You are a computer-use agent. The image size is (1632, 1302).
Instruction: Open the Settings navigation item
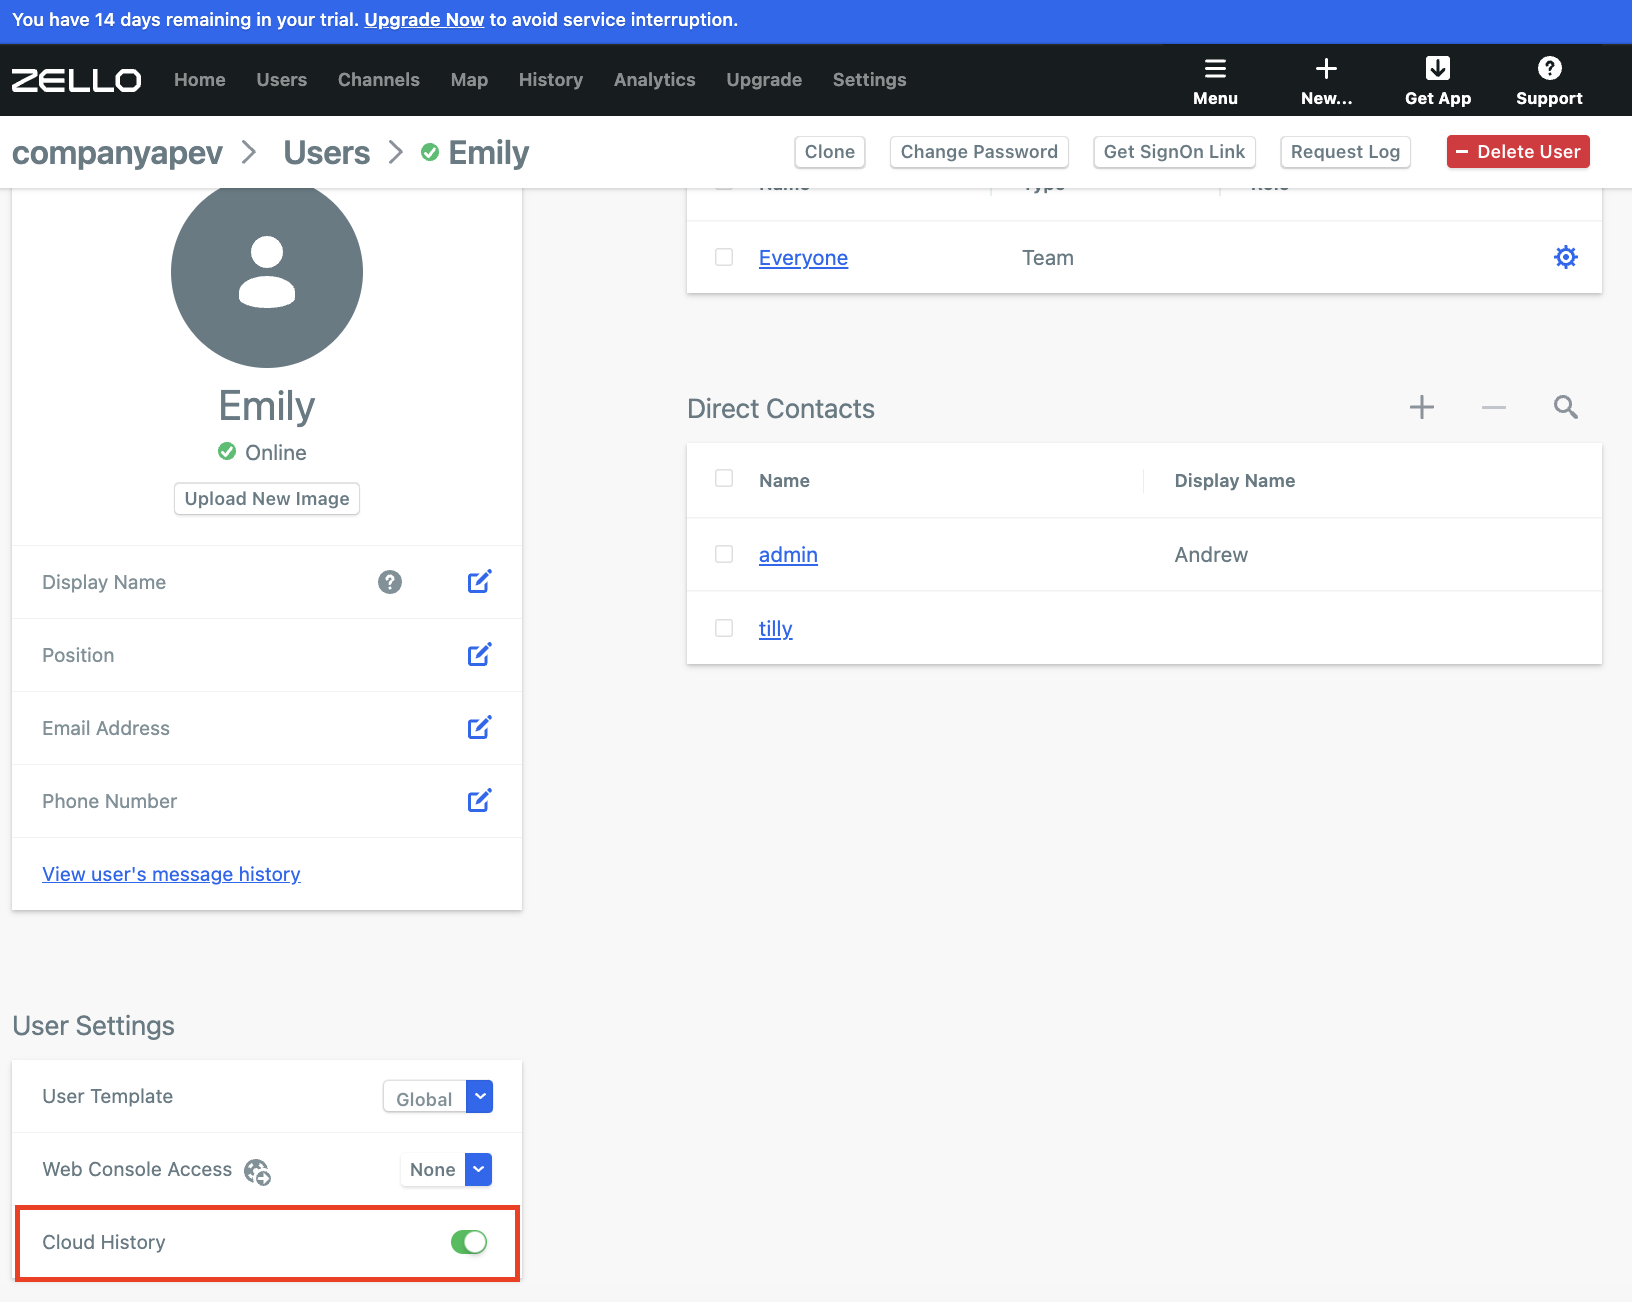click(x=870, y=80)
